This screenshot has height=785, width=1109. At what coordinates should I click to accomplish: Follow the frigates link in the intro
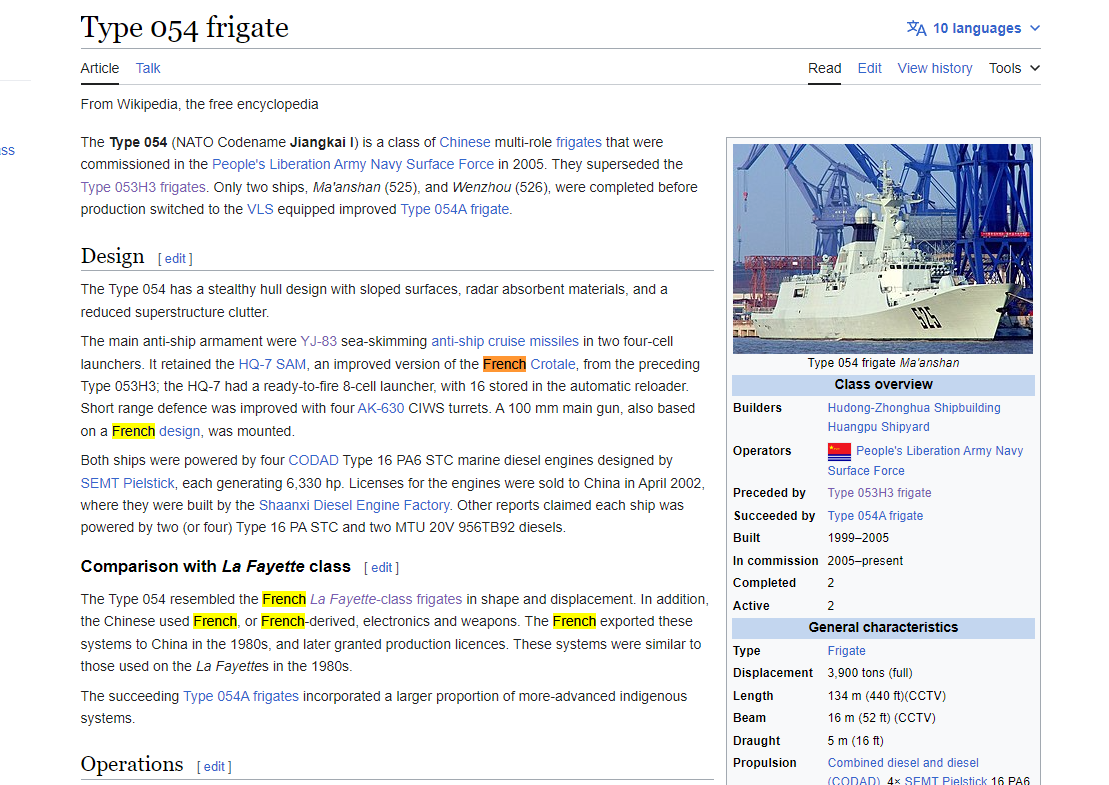[x=579, y=142]
